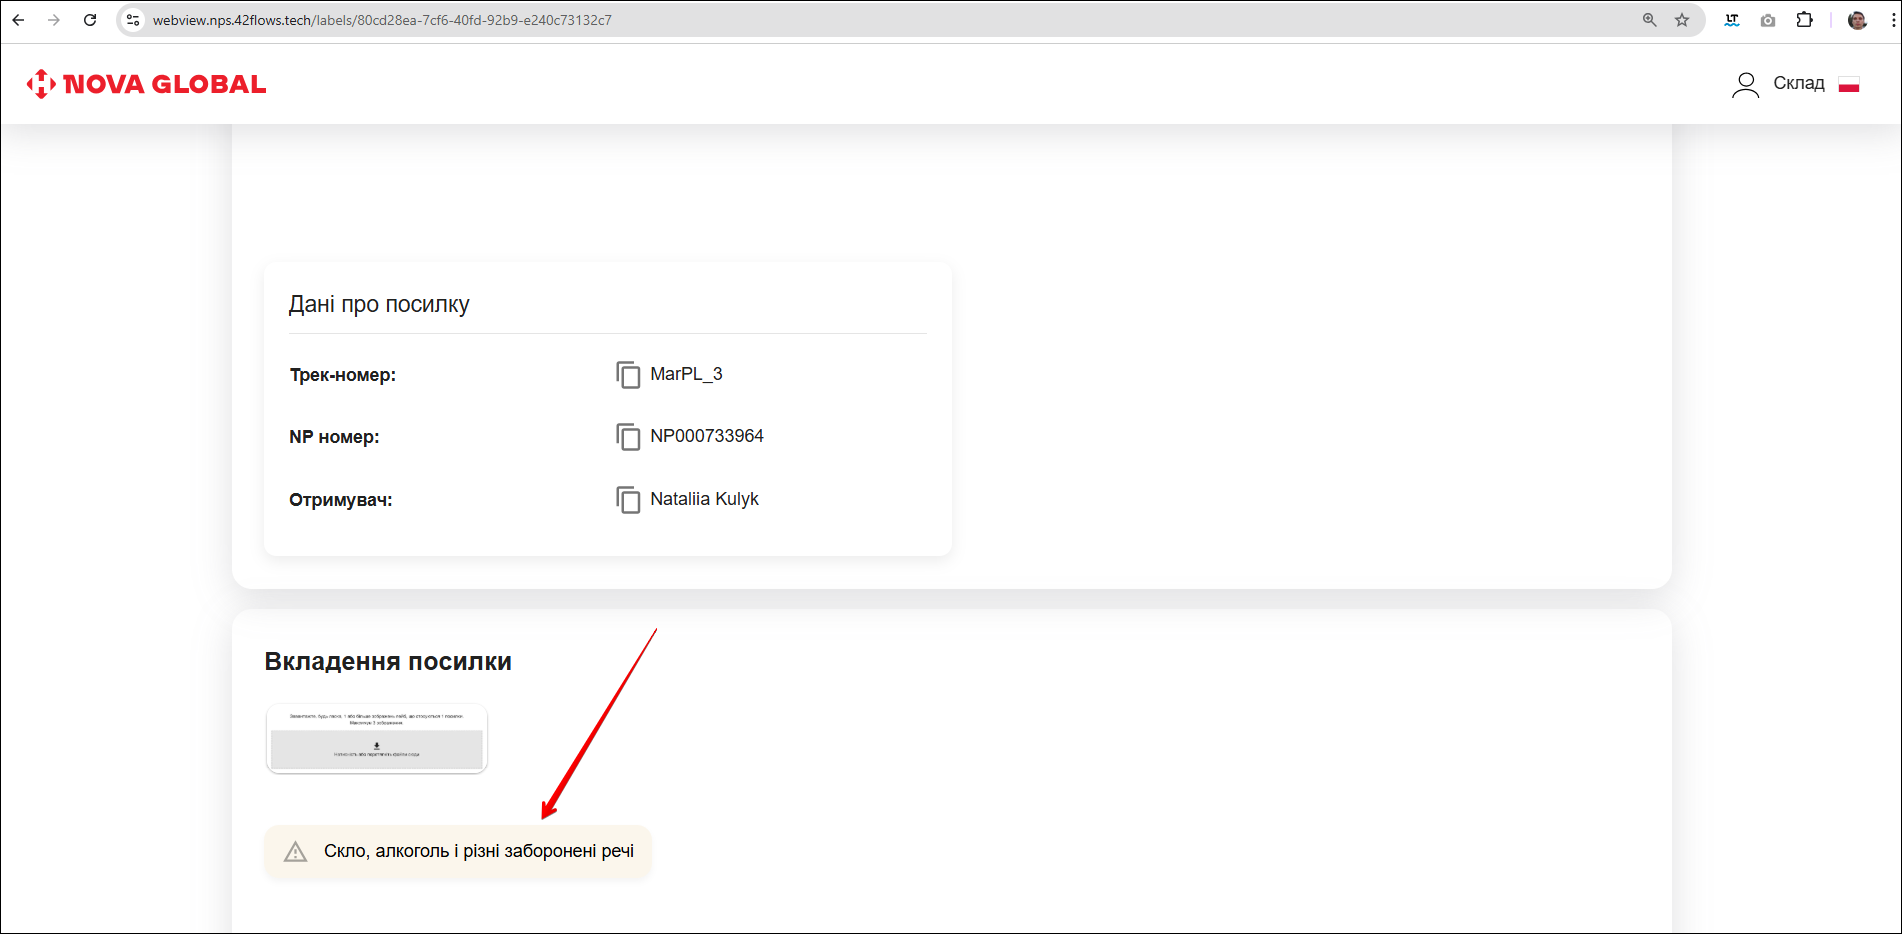The height and width of the screenshot is (934, 1902).
Task: View site information in address bar
Action: click(x=133, y=20)
